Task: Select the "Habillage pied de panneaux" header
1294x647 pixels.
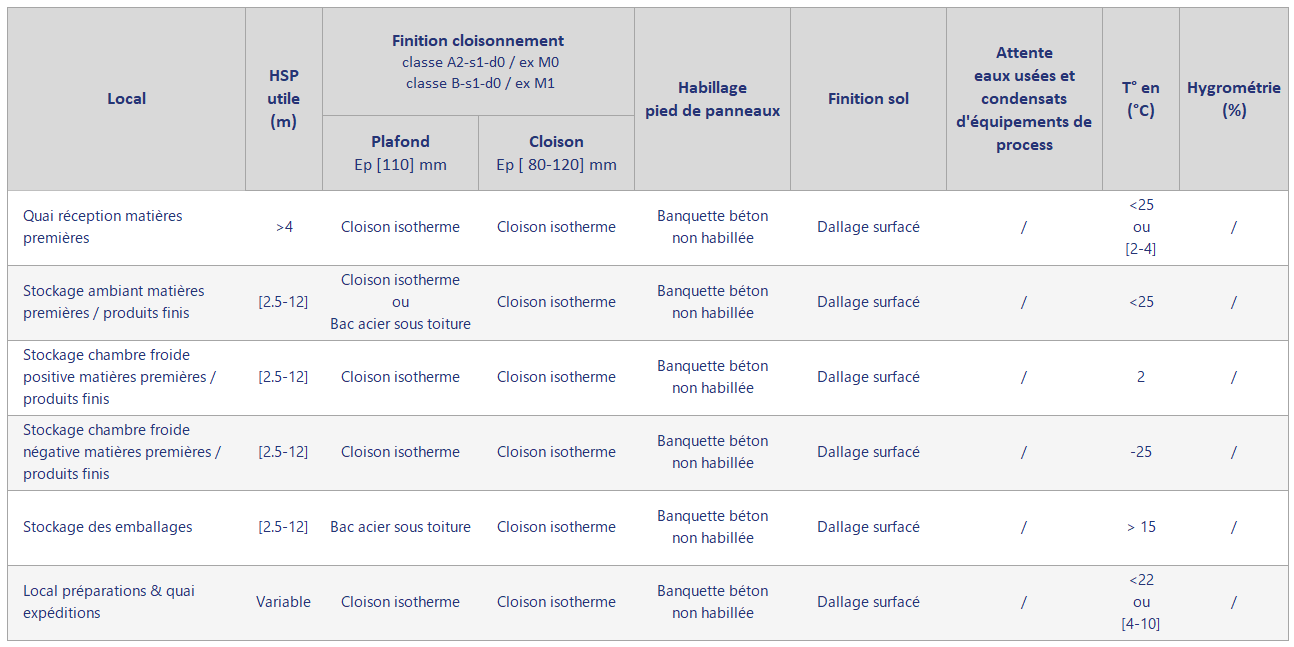Action: coord(712,99)
